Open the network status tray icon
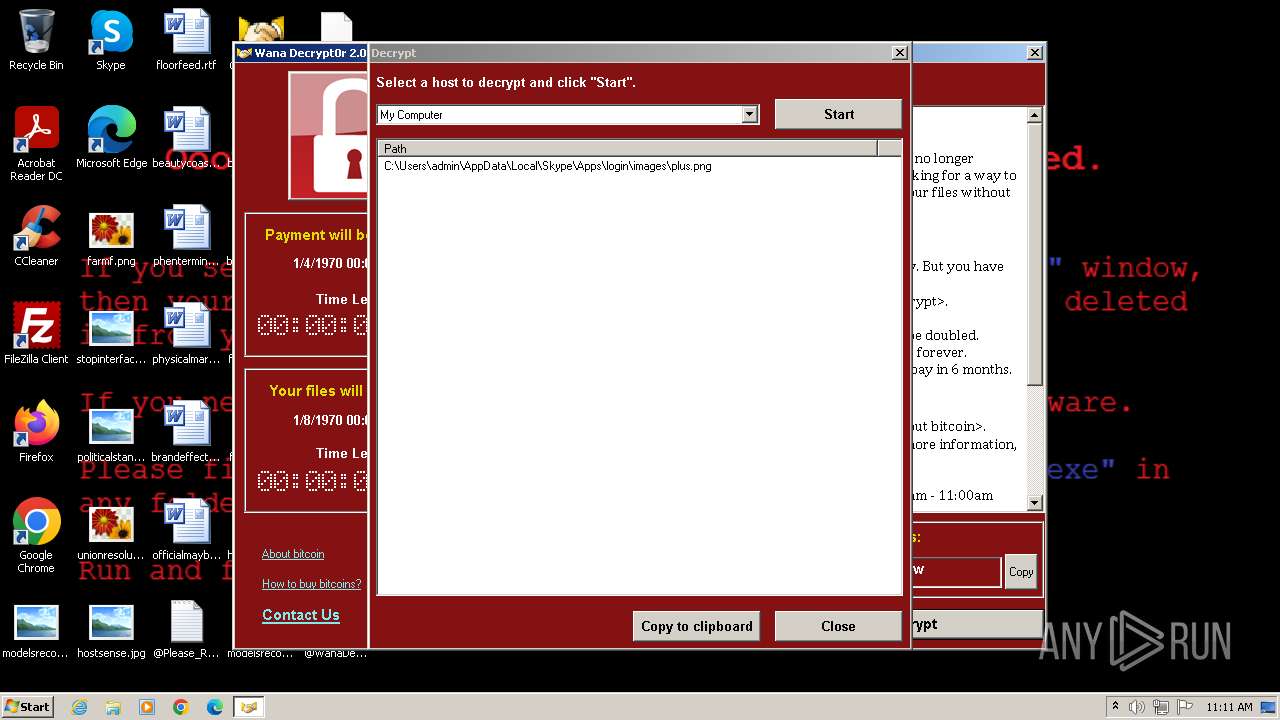1280x720 pixels. click(1161, 707)
